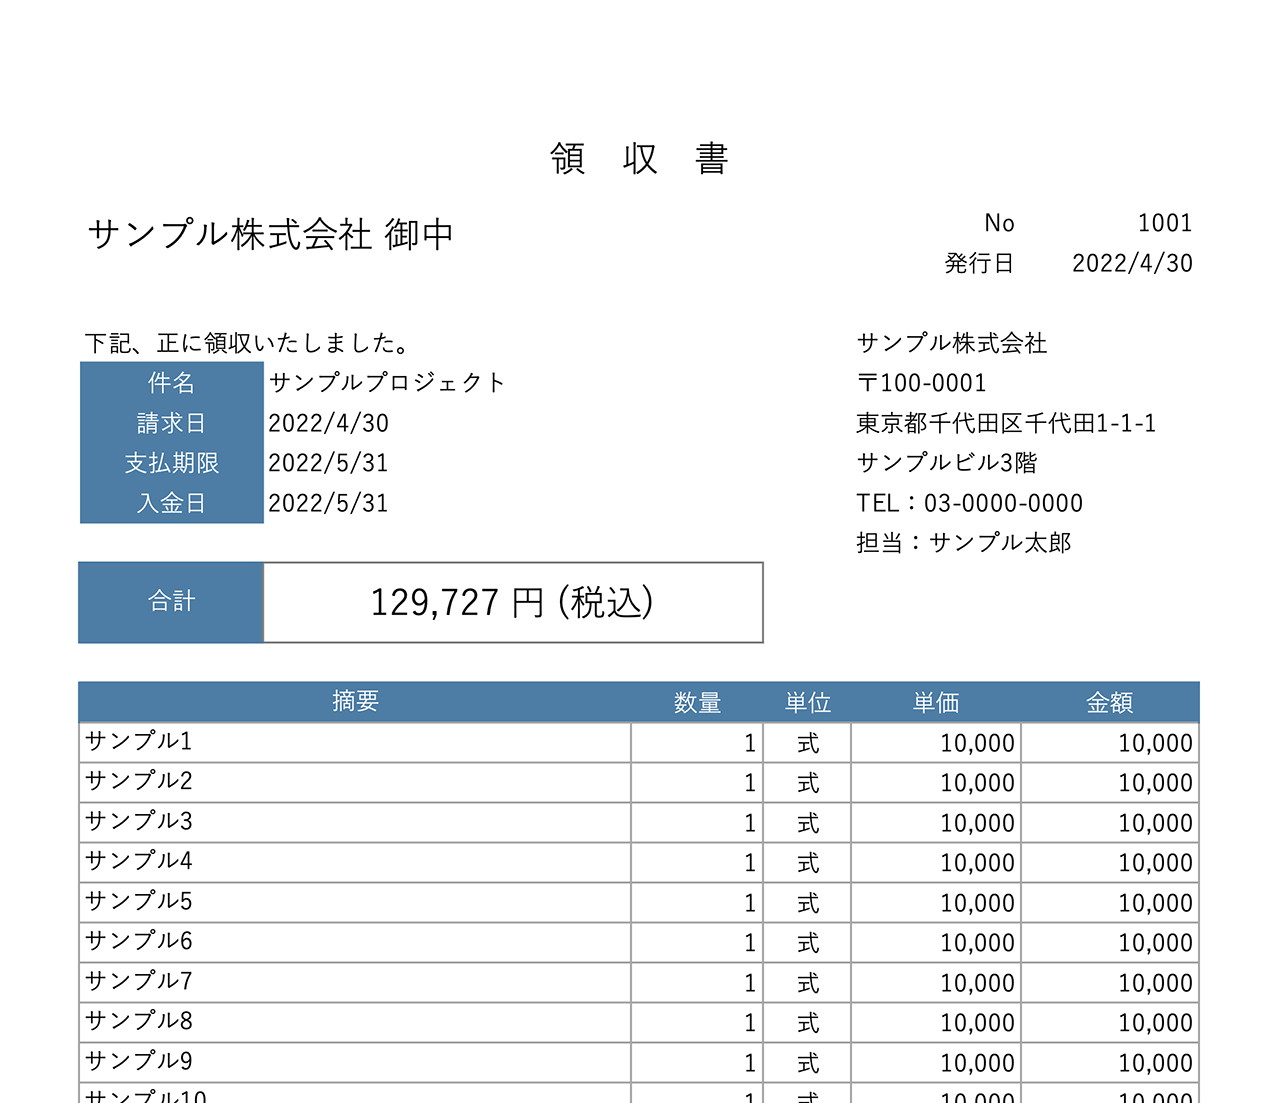Select the receipt number 1001
The height and width of the screenshot is (1103, 1280).
[1164, 222]
